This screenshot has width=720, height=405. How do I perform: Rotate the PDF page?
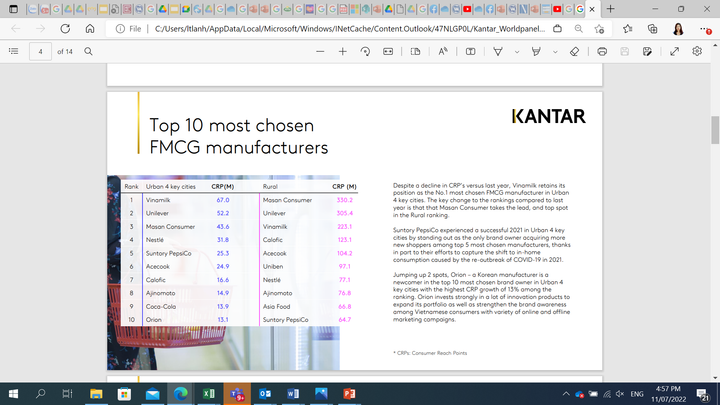point(366,51)
